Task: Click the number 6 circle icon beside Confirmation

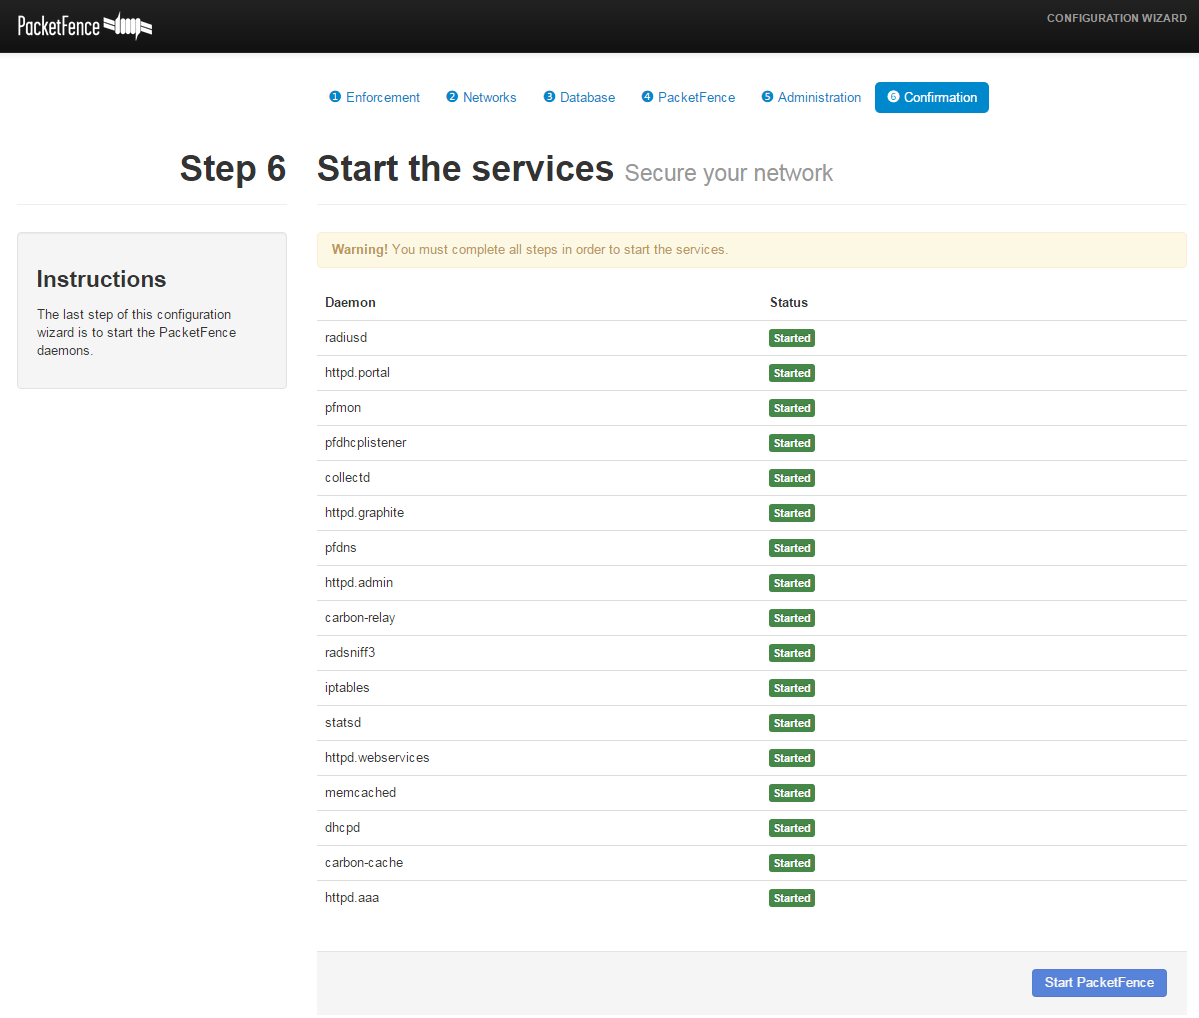Action: point(893,97)
